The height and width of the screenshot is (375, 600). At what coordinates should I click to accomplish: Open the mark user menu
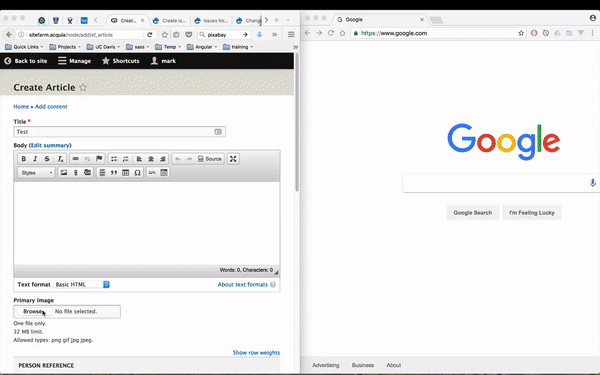[x=163, y=61]
